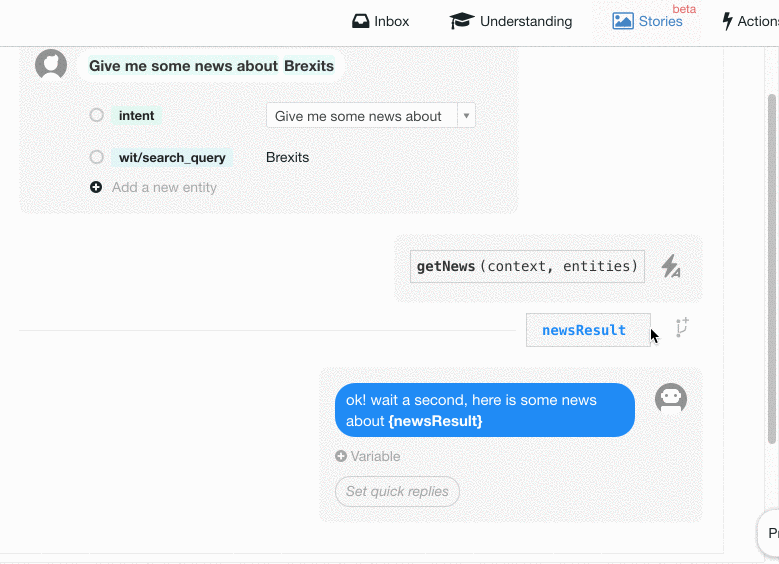Viewport: 779px width, 564px height.
Task: Click the Actions lightning bolt icon
Action: pyautogui.click(x=727, y=21)
